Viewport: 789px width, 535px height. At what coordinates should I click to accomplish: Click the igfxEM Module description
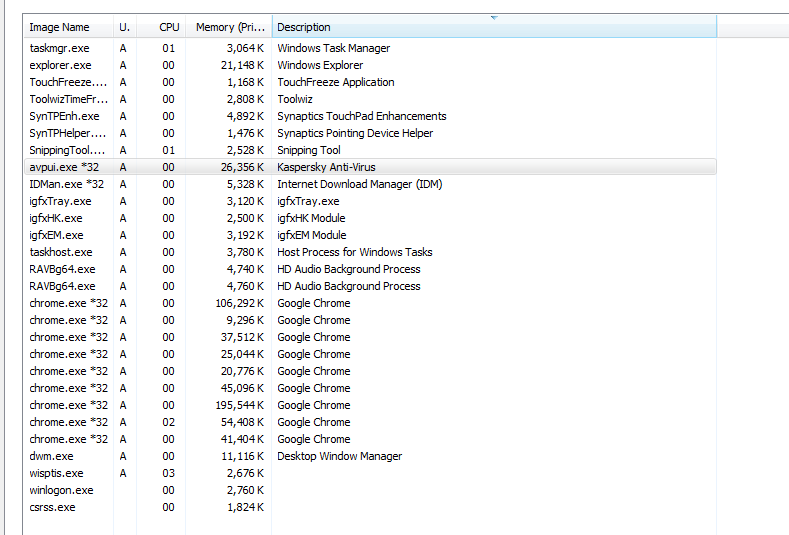311,236
